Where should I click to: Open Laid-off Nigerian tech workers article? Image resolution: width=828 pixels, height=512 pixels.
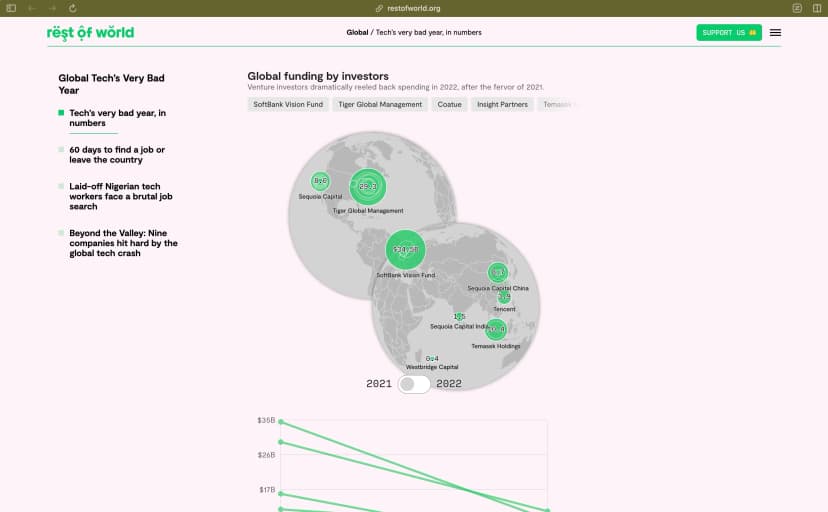tap(120, 196)
